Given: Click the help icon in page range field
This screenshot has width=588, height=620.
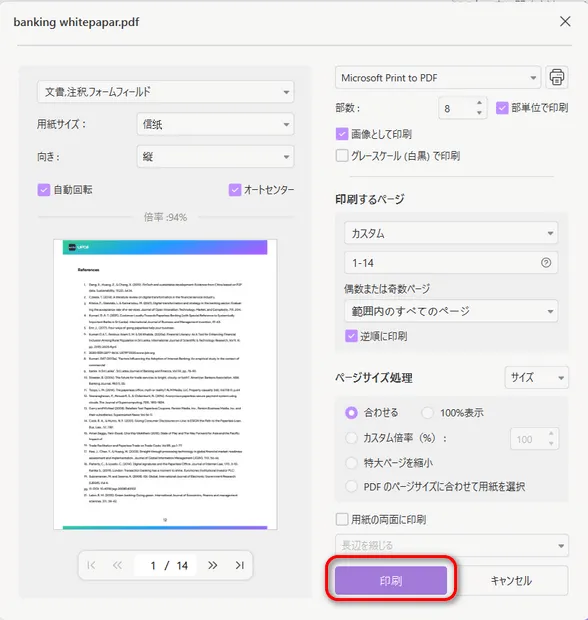Looking at the screenshot, I should pos(546,263).
